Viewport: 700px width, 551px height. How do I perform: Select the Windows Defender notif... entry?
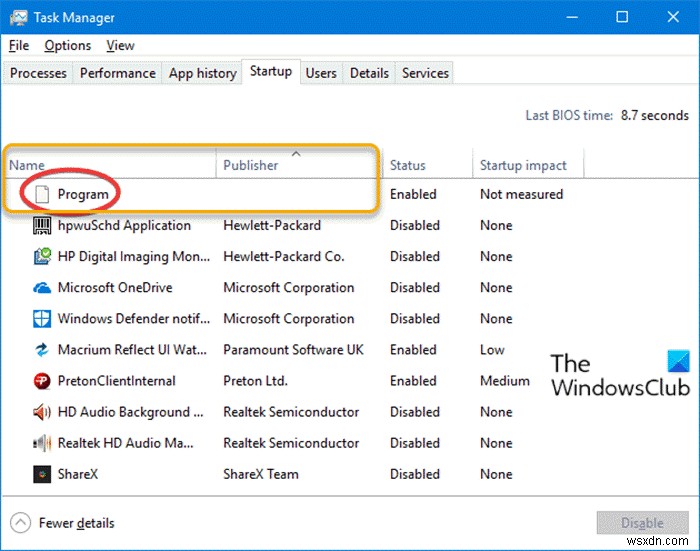133,319
